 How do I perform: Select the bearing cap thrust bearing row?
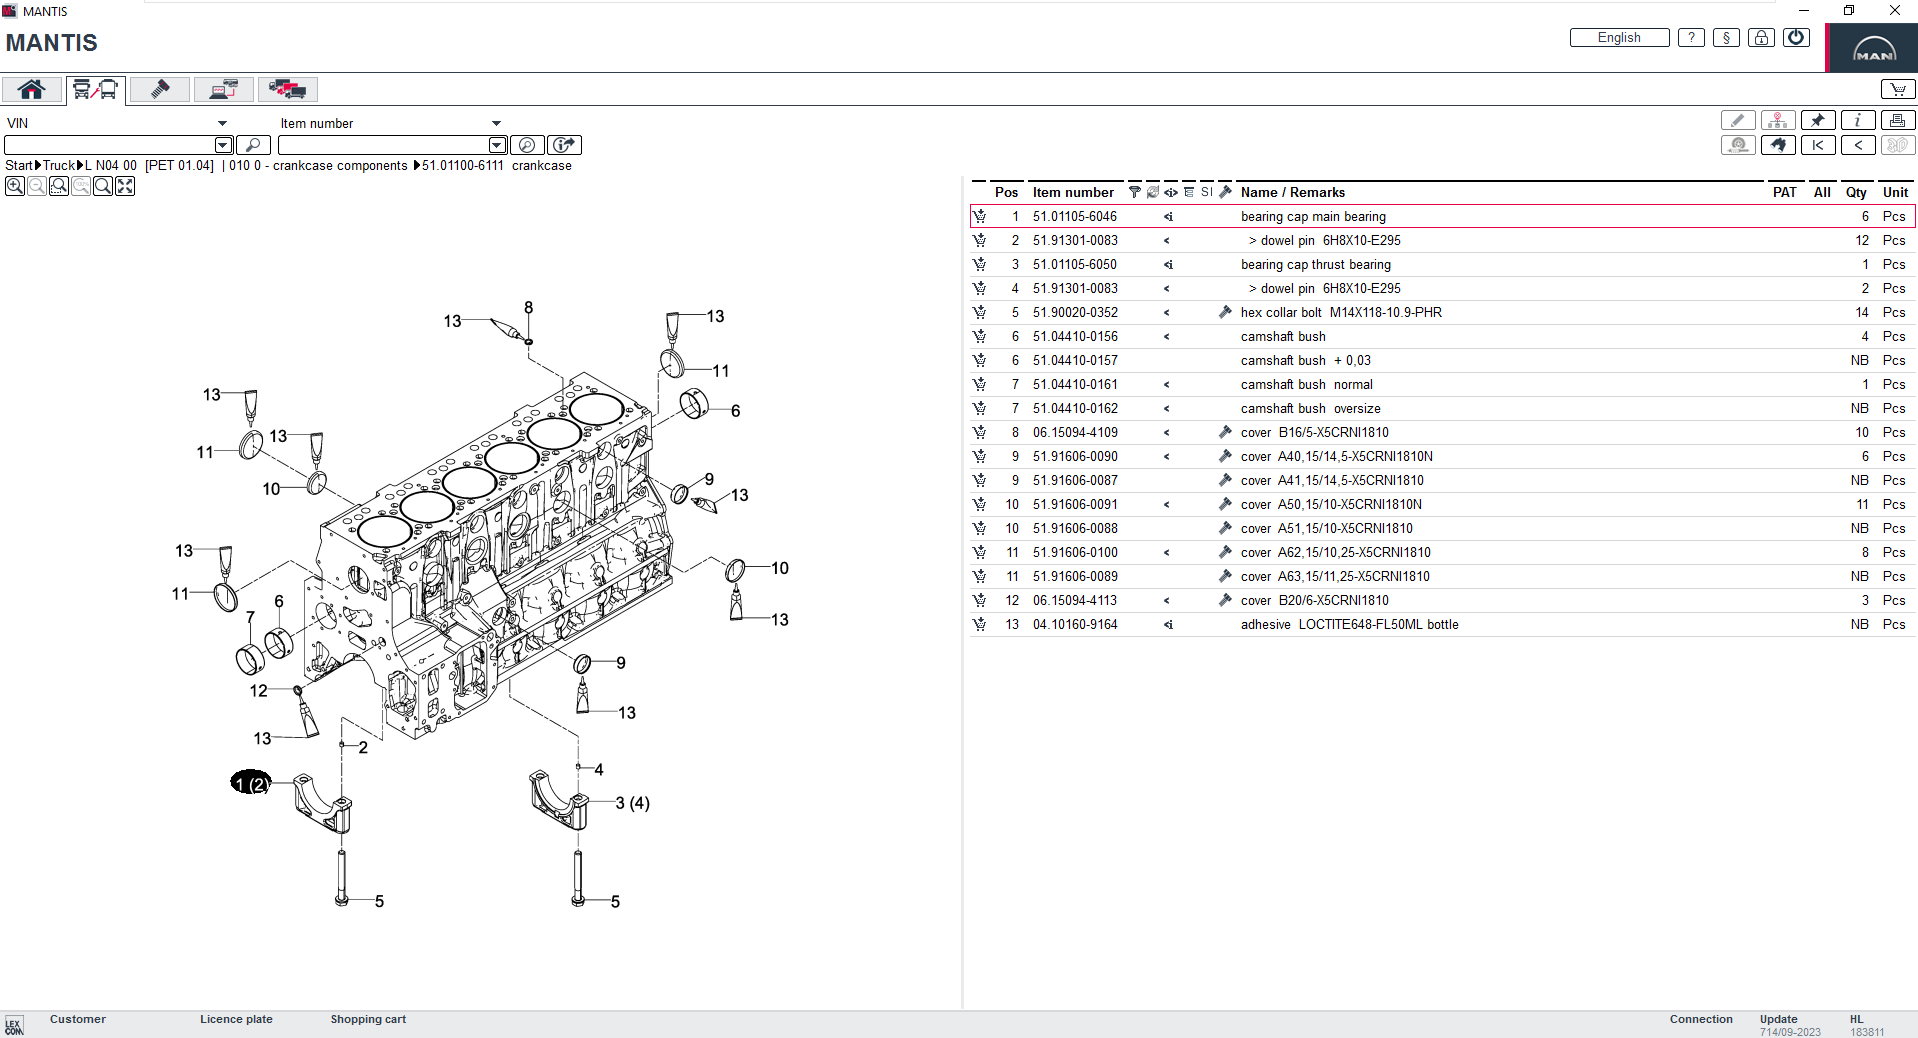click(1442, 265)
